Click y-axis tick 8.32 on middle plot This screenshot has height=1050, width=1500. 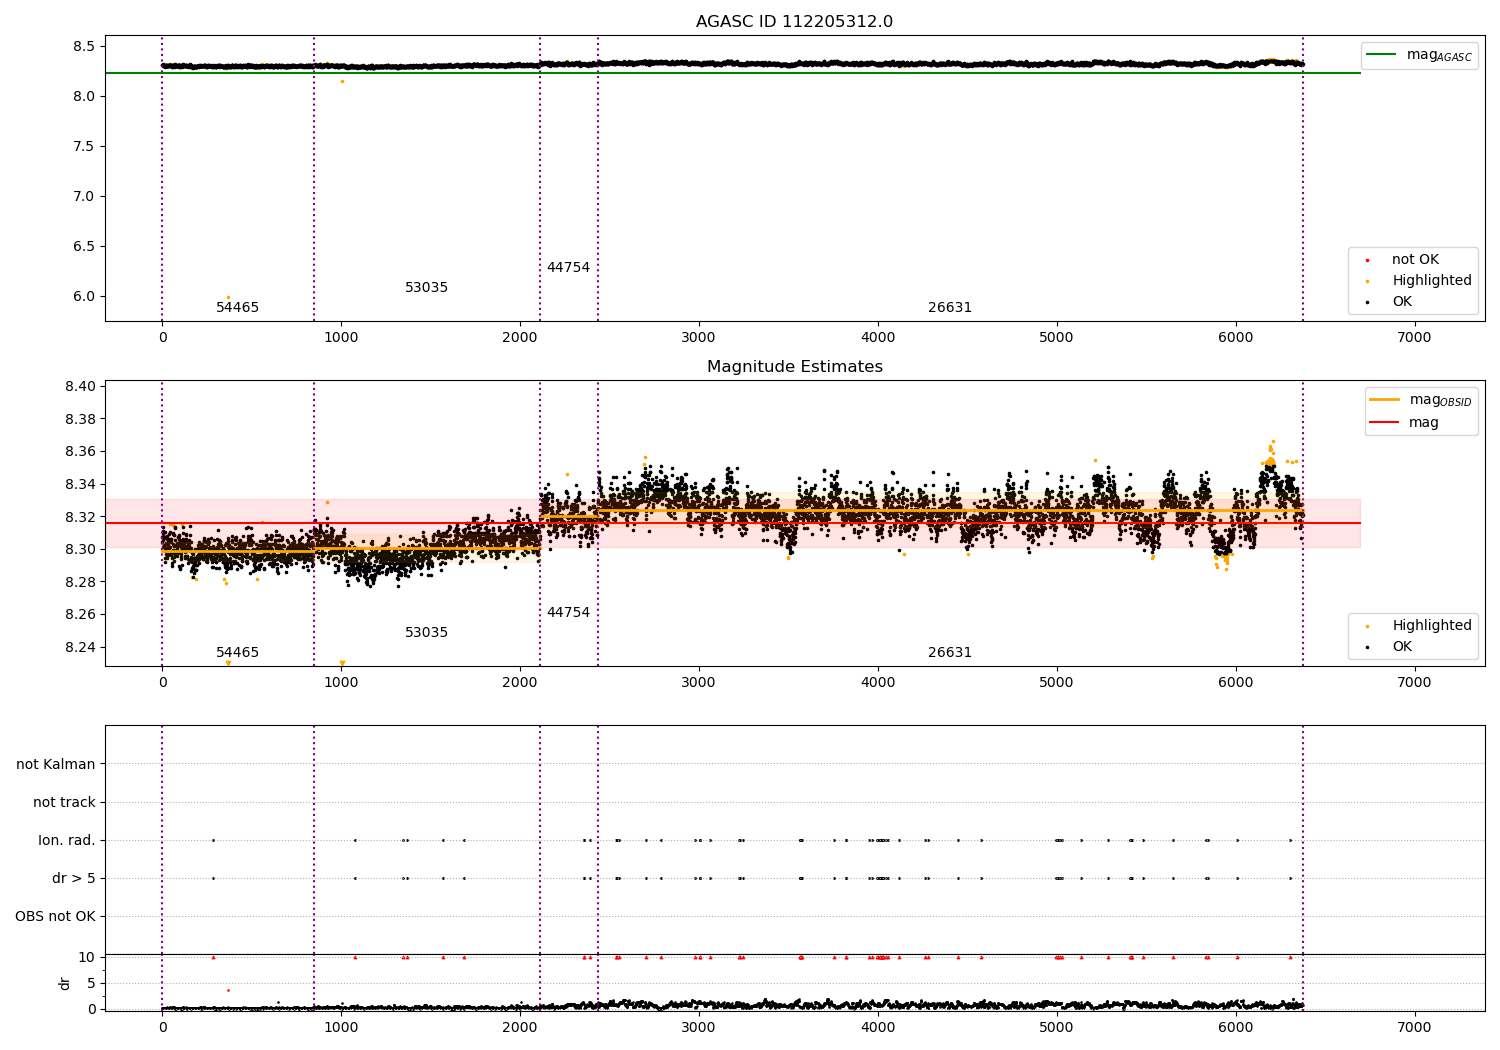(x=80, y=517)
